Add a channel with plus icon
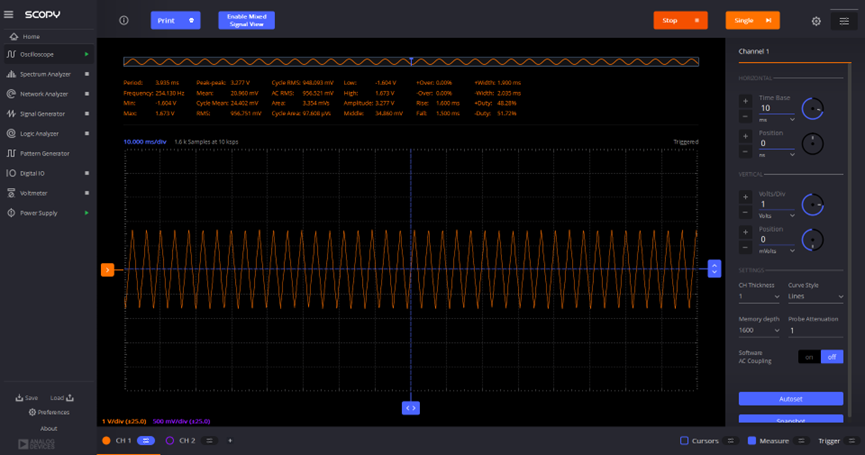The height and width of the screenshot is (455, 865). coord(230,441)
